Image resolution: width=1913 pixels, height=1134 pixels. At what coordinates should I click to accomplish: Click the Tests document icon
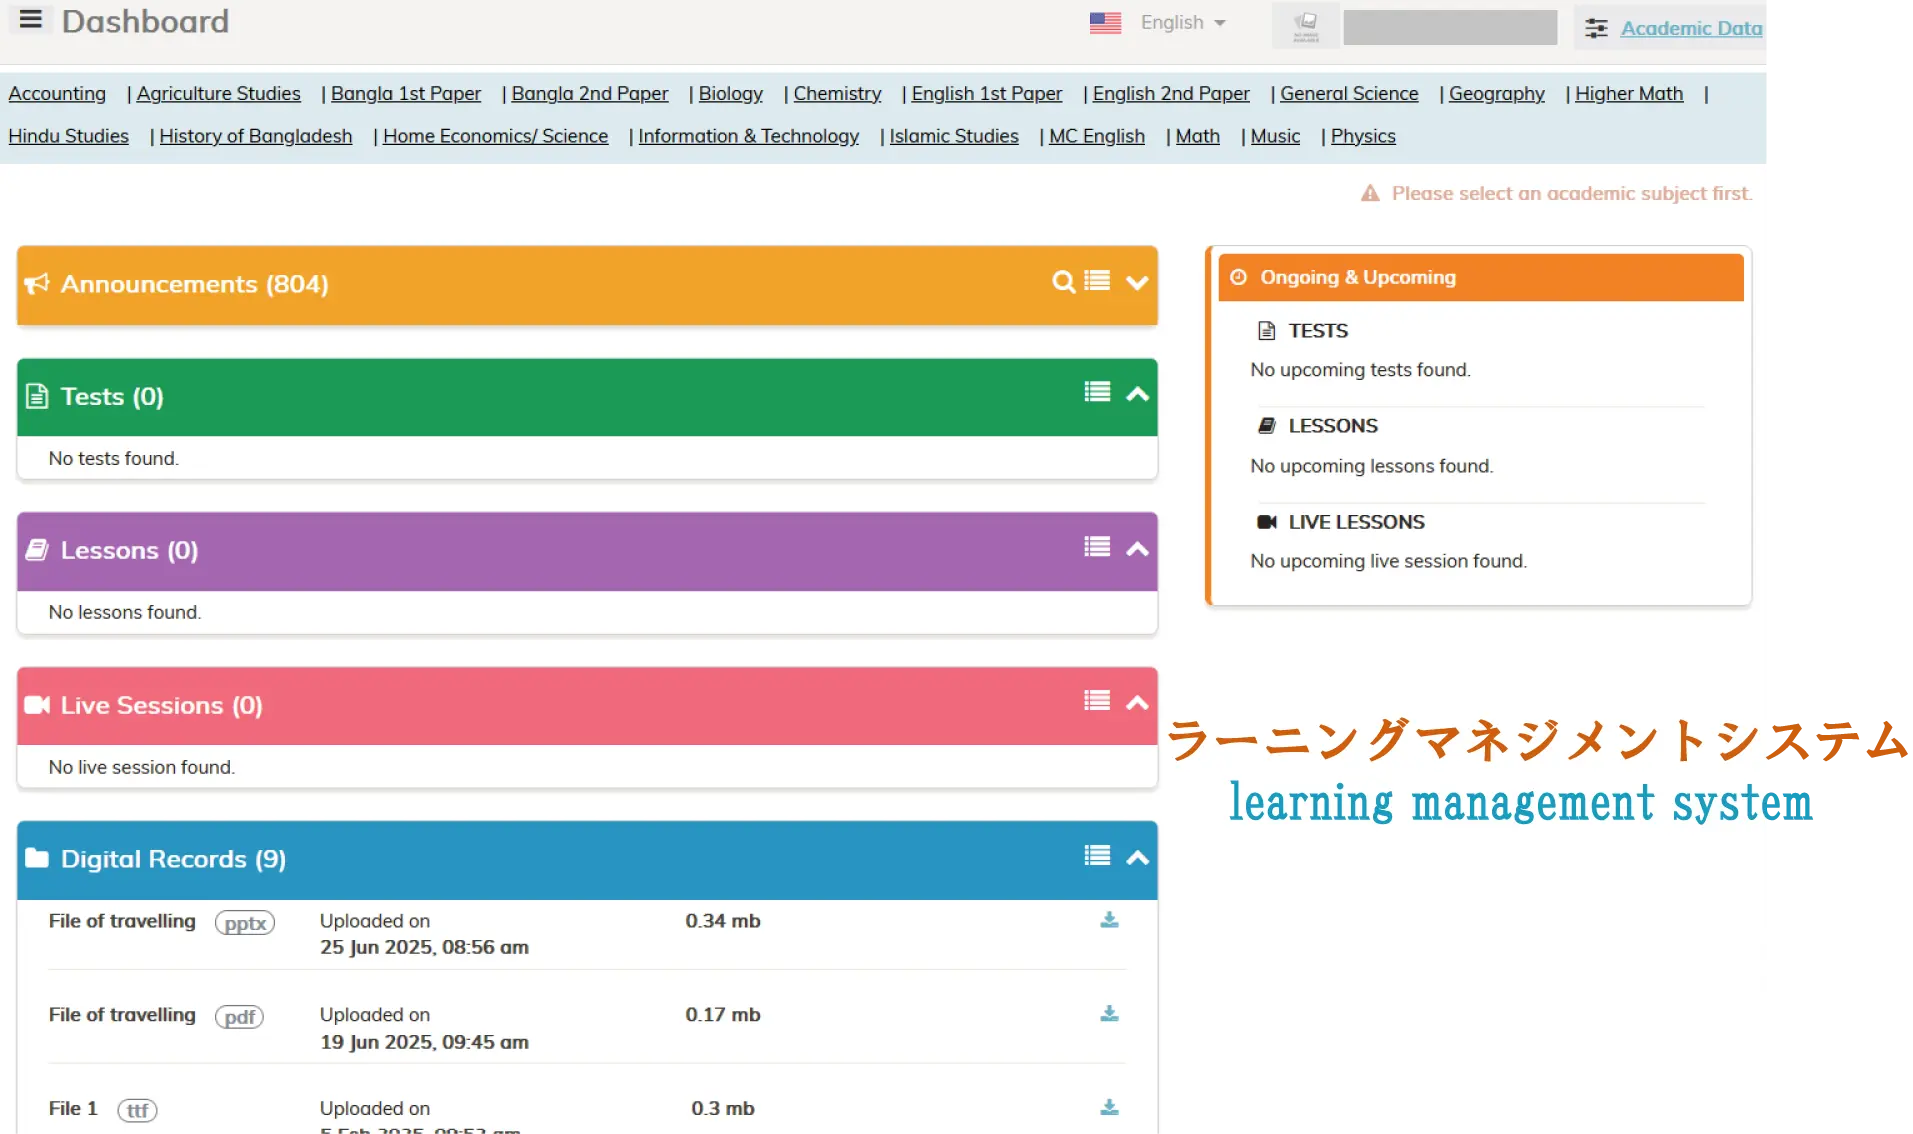click(37, 397)
